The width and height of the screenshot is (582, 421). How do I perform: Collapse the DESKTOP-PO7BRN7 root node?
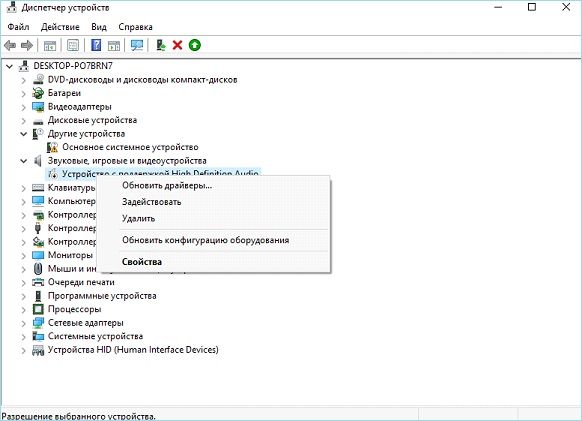[9, 66]
